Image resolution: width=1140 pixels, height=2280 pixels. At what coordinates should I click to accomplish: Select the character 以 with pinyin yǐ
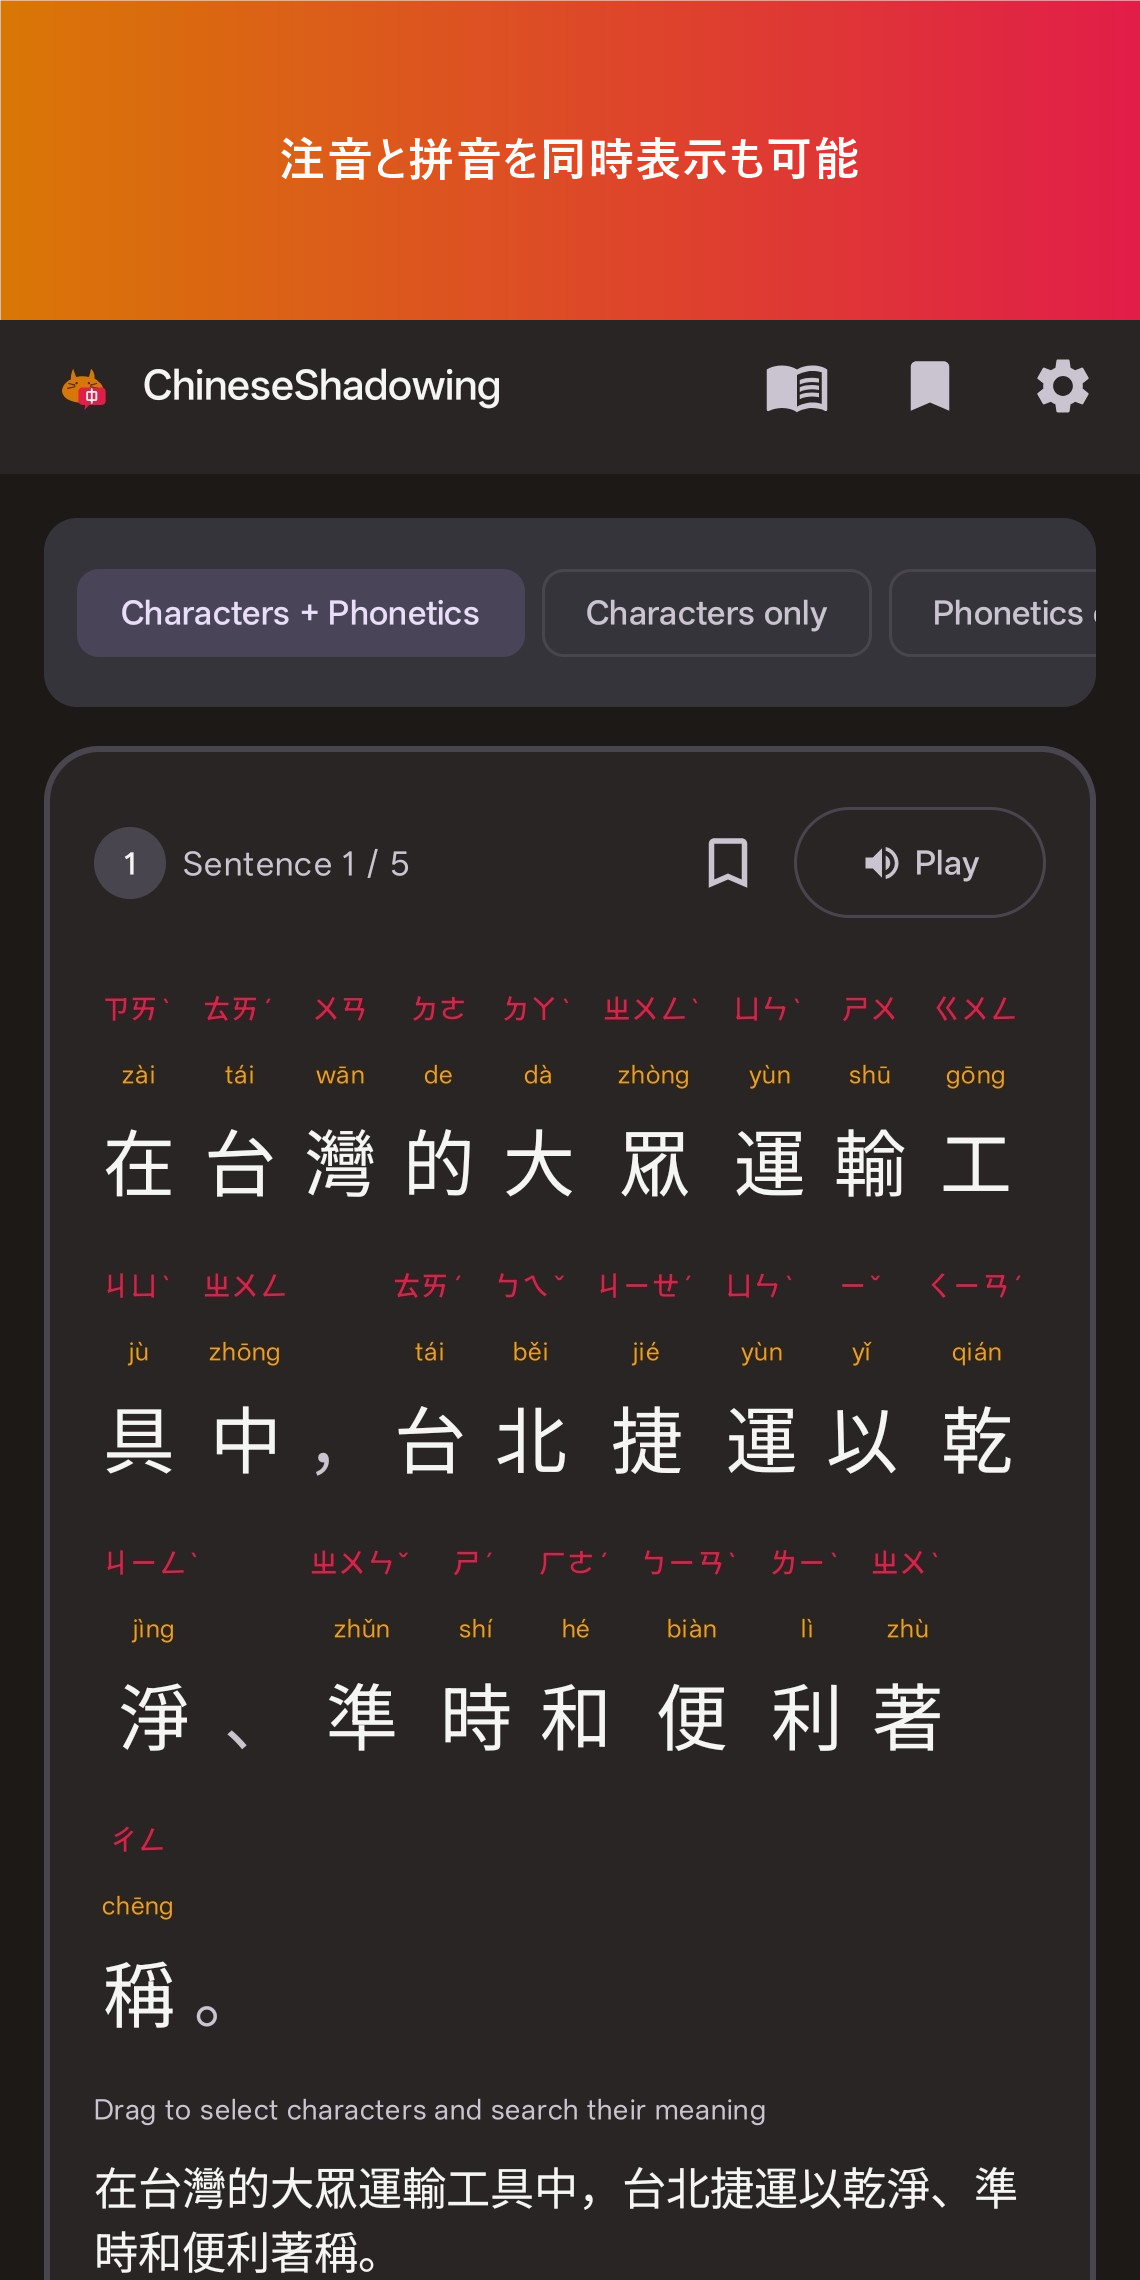[862, 1441]
